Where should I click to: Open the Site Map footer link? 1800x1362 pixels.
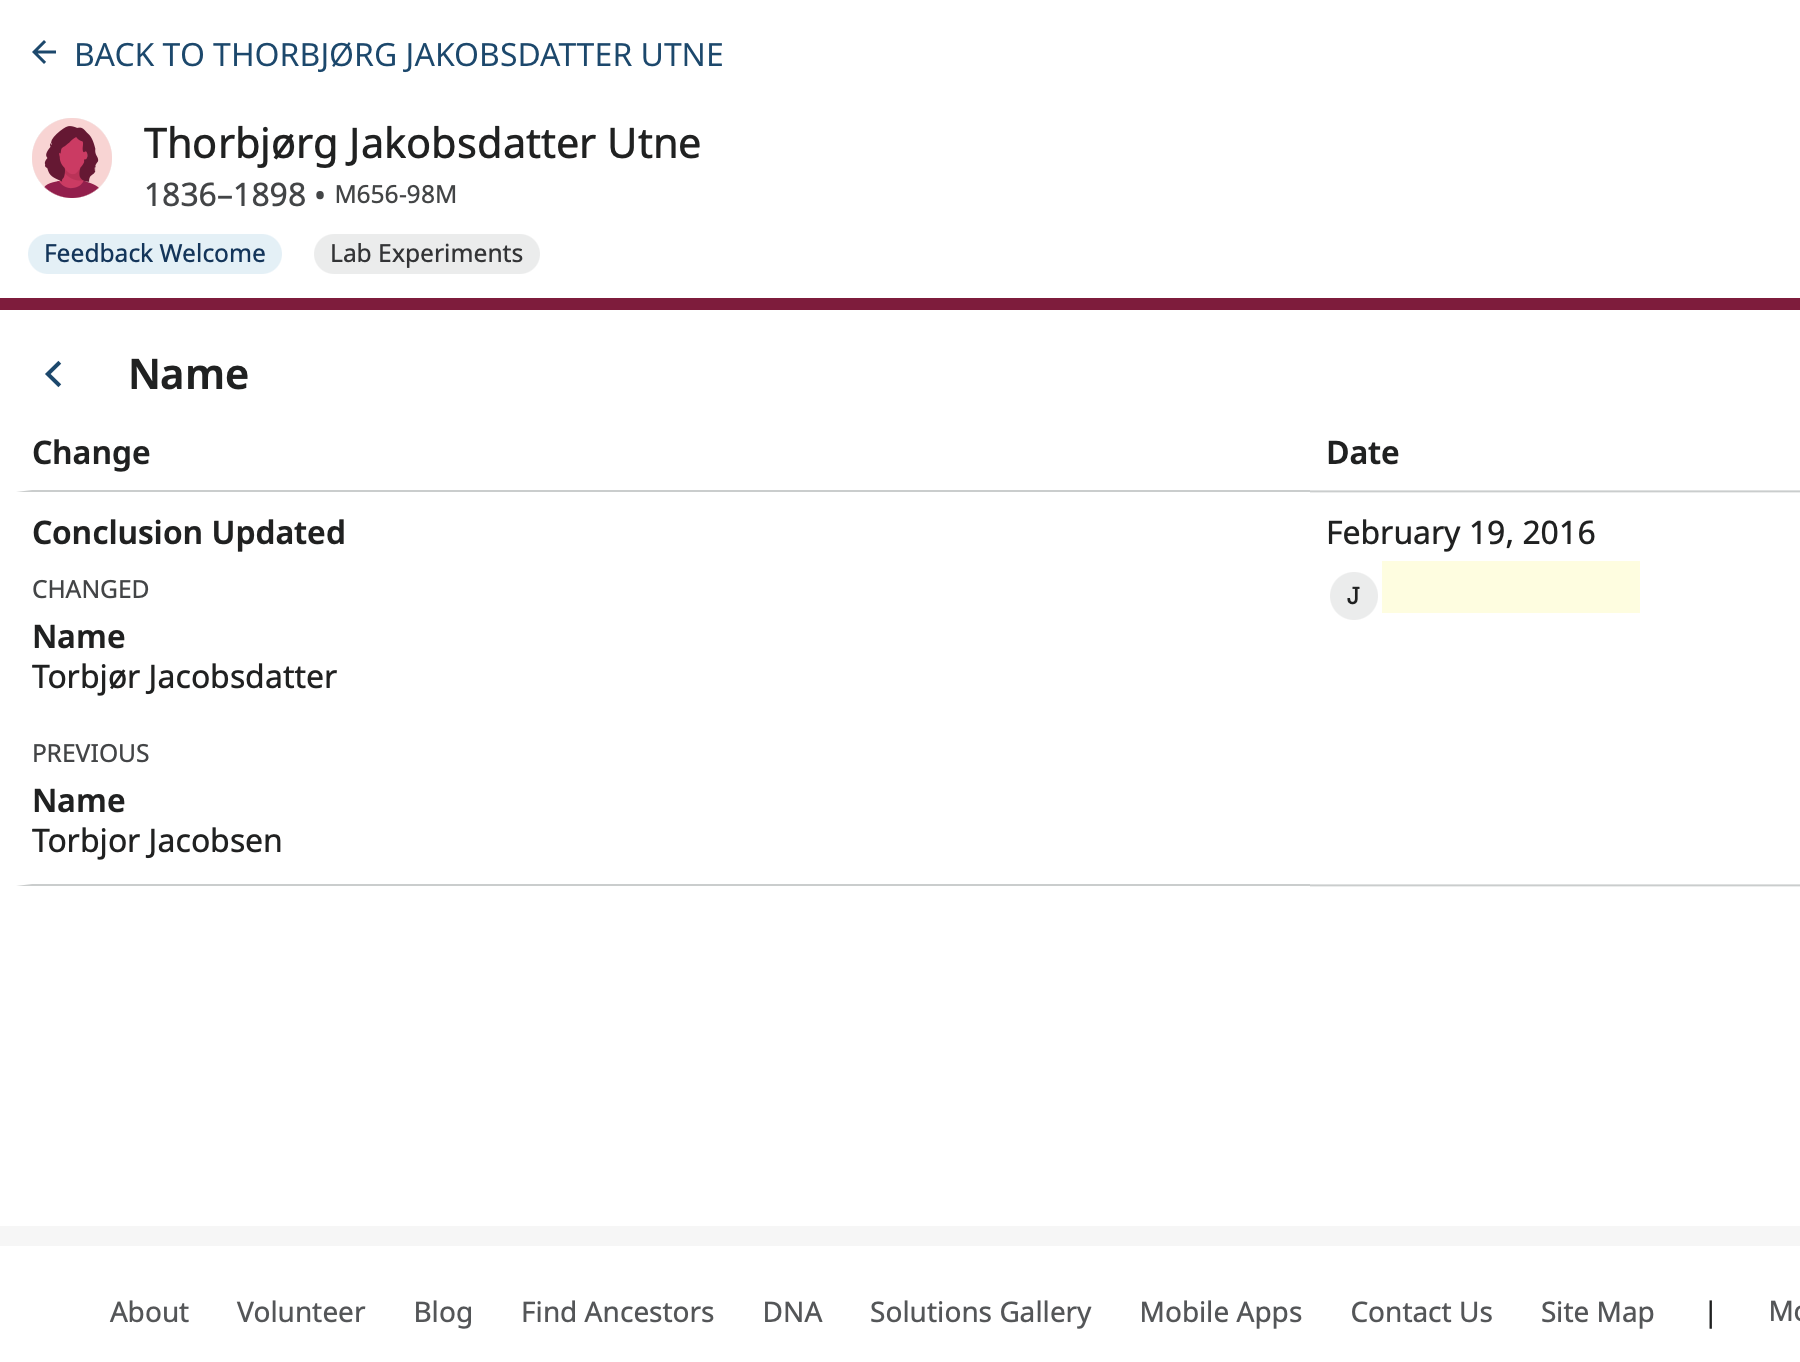pos(1598,1312)
